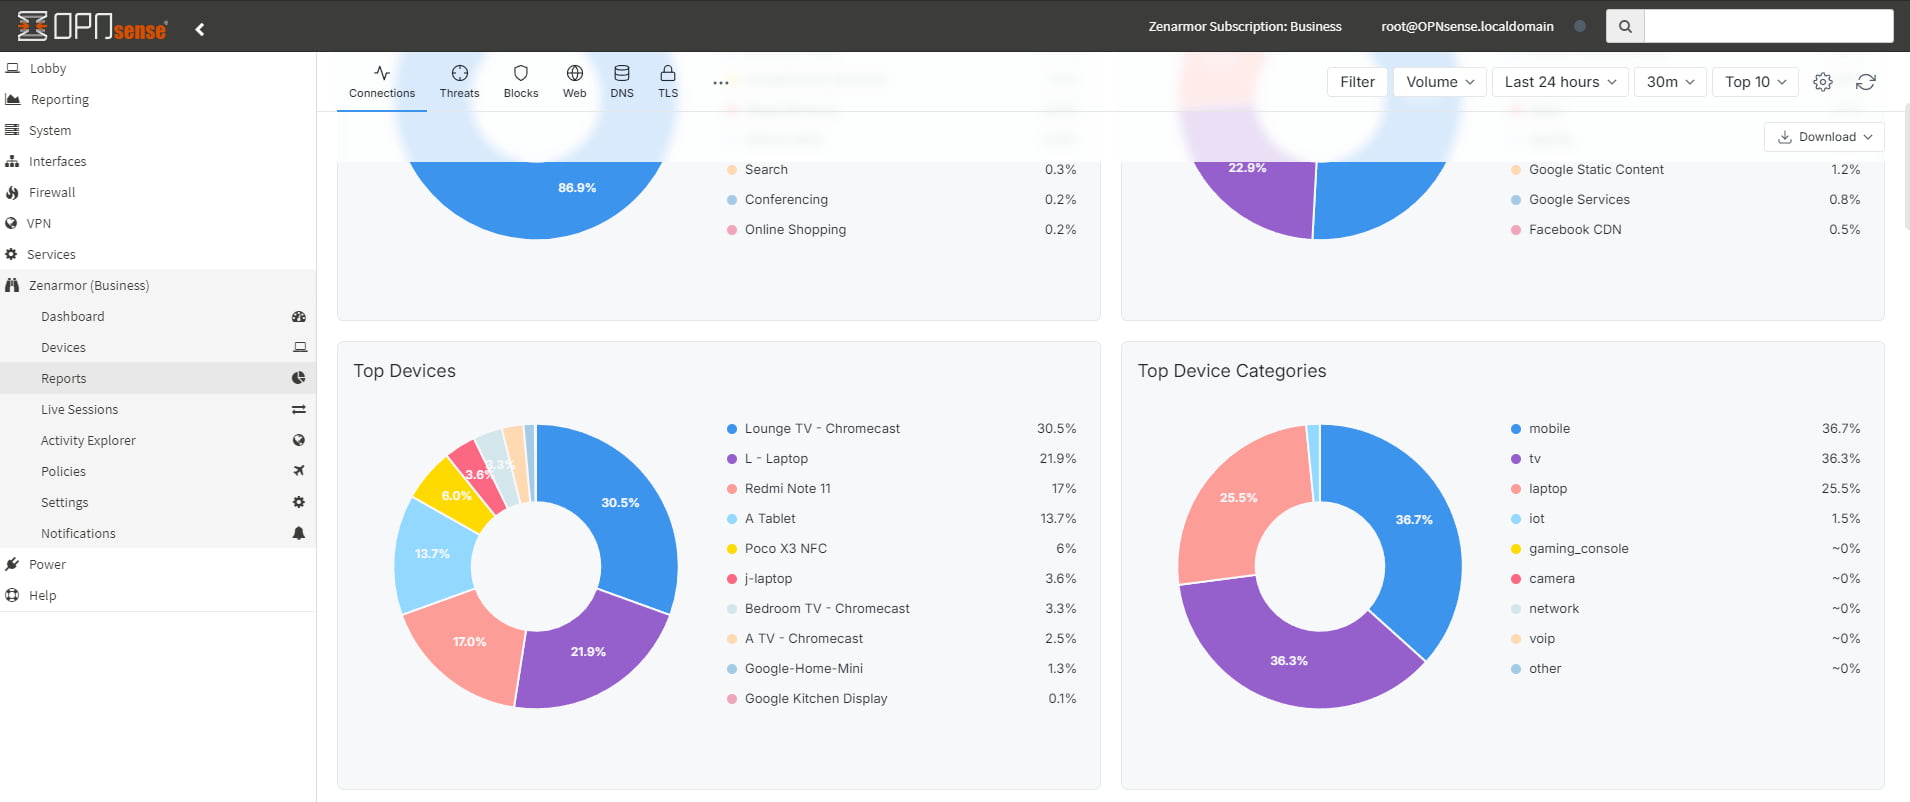Click the report settings gear icon
Viewport: 1910px width, 802px height.
pyautogui.click(x=1822, y=82)
